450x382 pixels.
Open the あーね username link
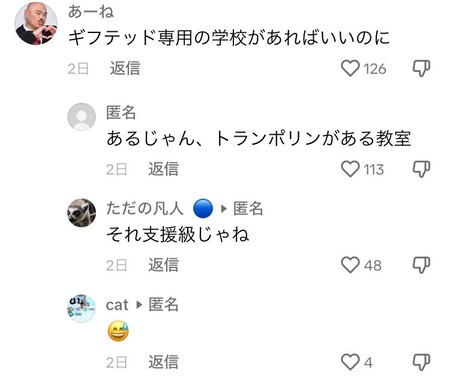coord(91,12)
